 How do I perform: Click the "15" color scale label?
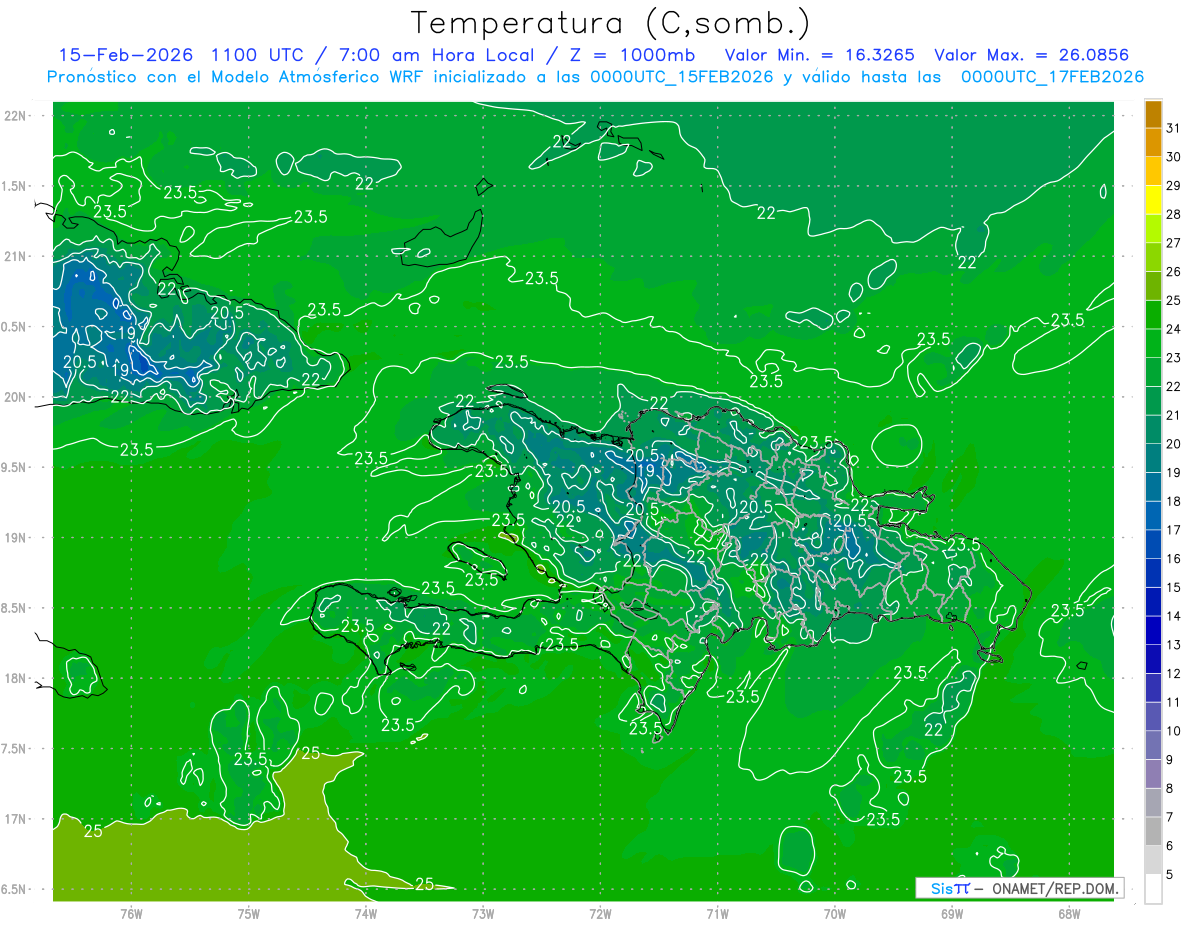pyautogui.click(x=1174, y=587)
